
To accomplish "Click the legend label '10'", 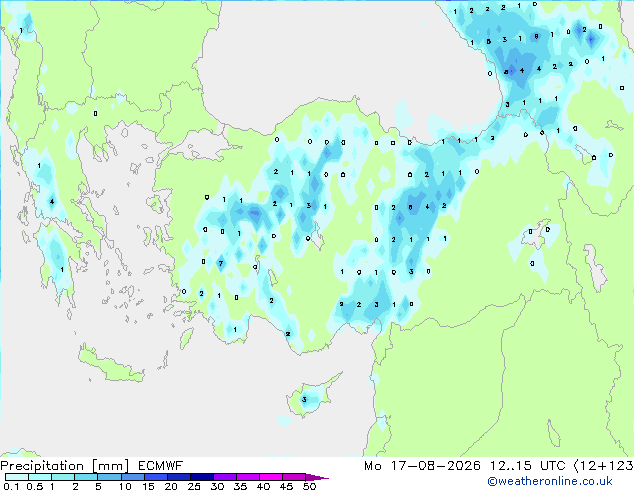I will click(125, 486).
